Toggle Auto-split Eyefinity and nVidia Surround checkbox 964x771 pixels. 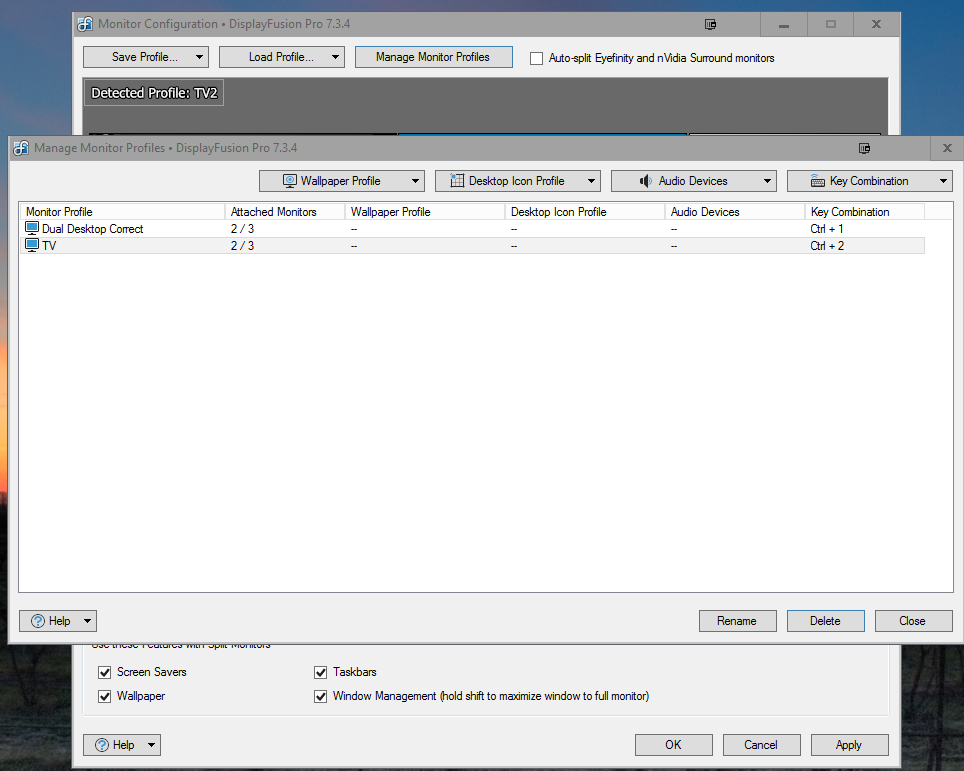[537, 58]
